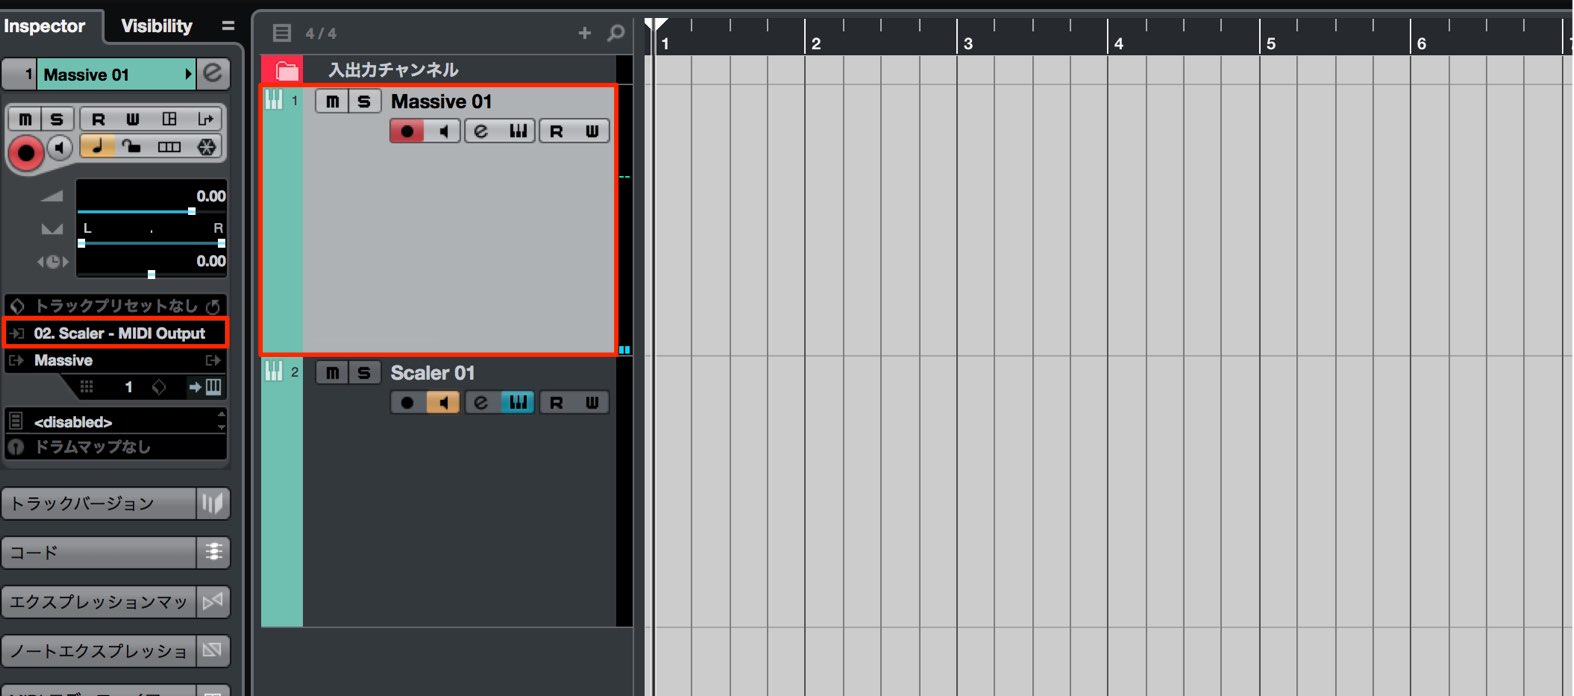Solo Scaler 01 track
This screenshot has height=696, width=1574.
click(364, 373)
